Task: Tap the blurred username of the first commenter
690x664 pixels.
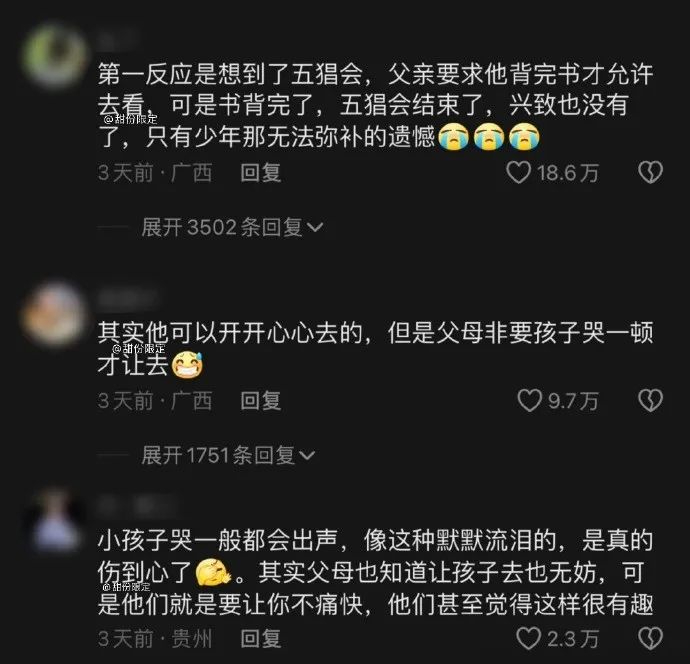Action: [117, 40]
